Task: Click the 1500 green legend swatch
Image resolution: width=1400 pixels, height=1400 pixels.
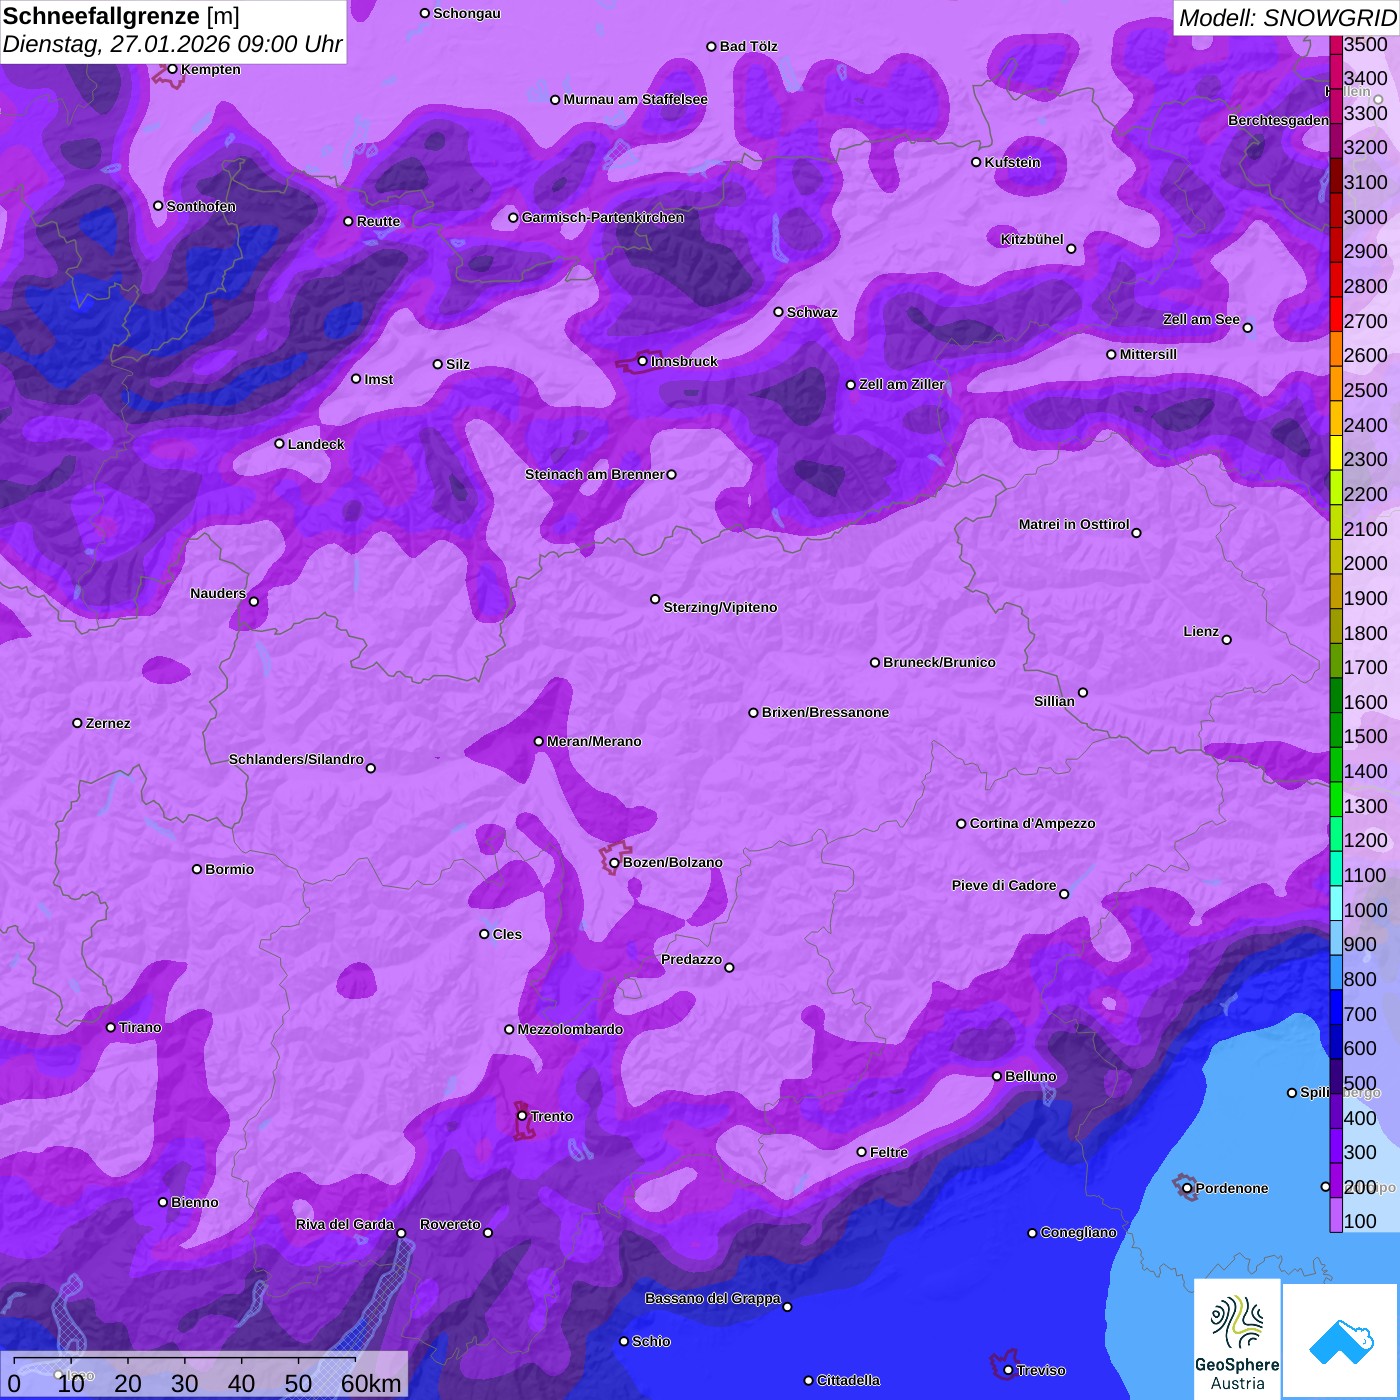Action: [x=1336, y=730]
